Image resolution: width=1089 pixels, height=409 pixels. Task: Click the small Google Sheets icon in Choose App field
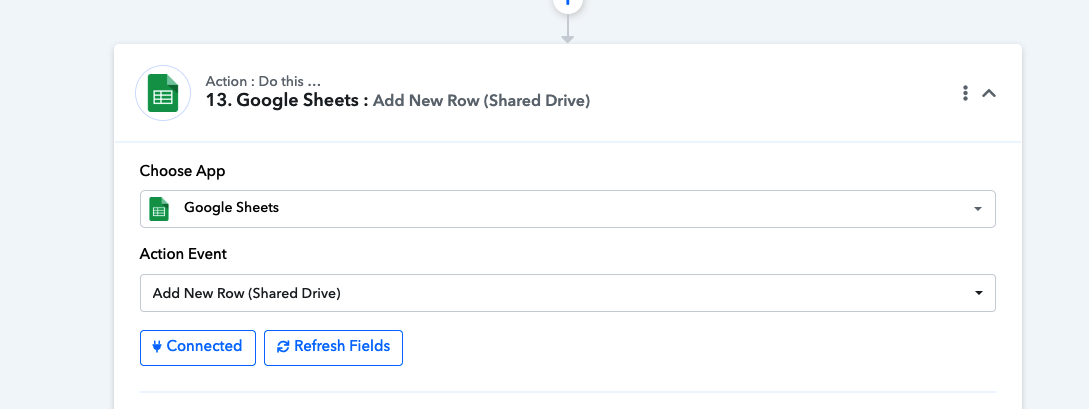pyautogui.click(x=160, y=208)
